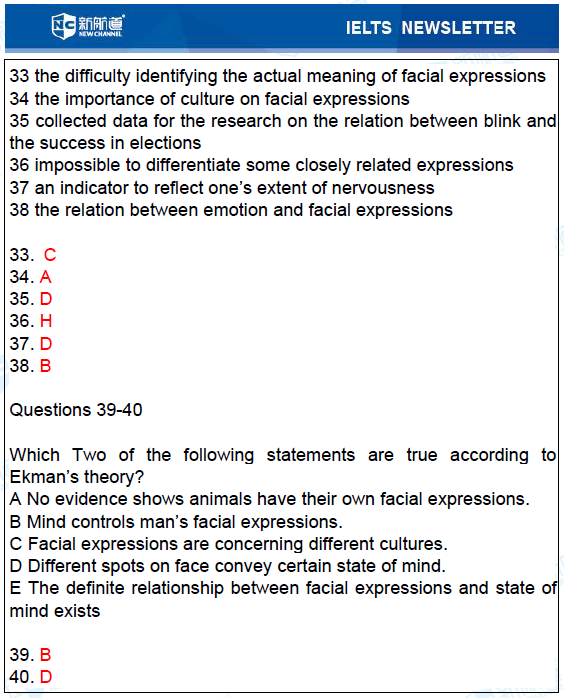Click statement 37 about extent of nervousness

pos(222,188)
